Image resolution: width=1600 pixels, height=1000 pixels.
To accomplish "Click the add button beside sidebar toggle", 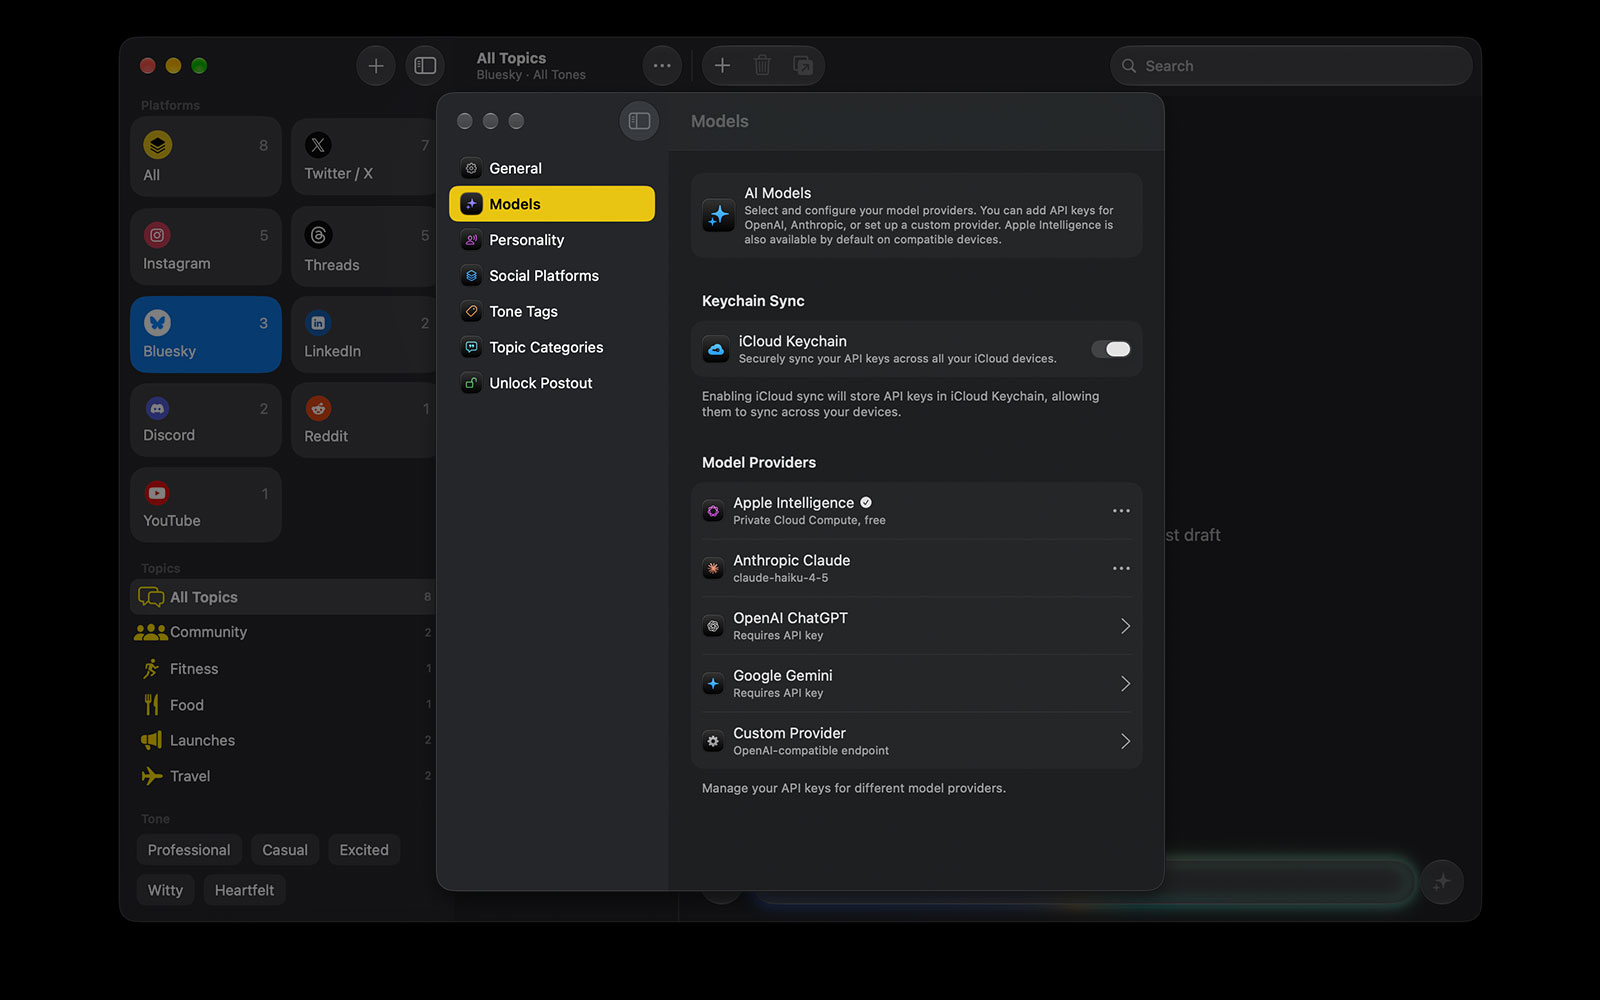I will point(376,66).
